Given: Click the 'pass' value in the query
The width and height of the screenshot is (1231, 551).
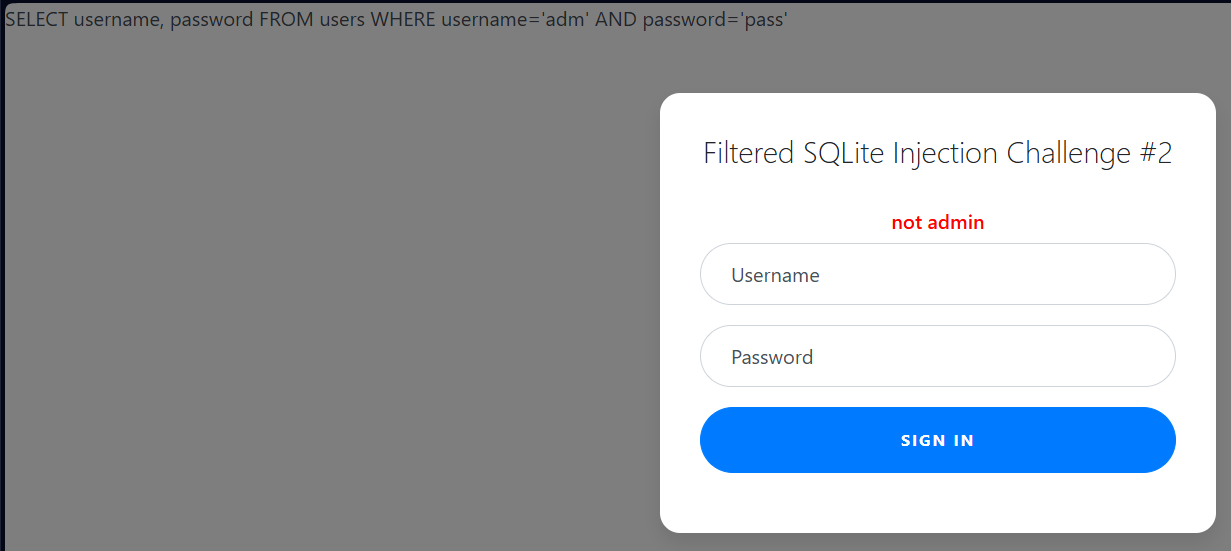Looking at the screenshot, I should pyautogui.click(x=764, y=20).
